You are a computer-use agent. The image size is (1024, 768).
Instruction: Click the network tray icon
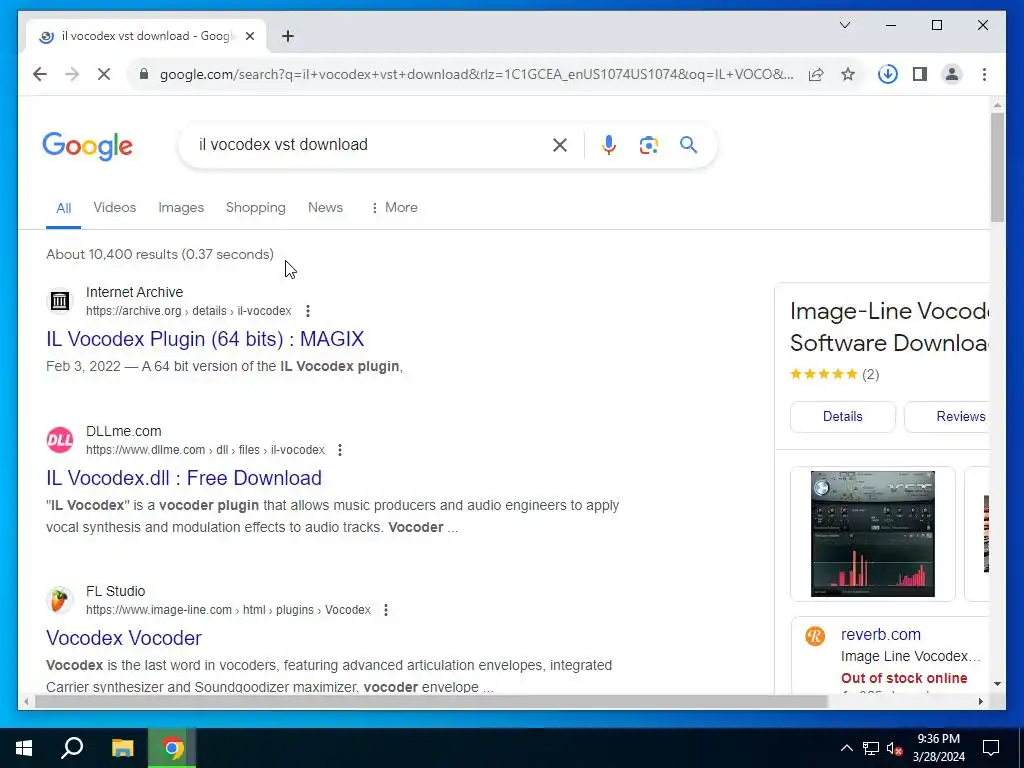[x=871, y=748]
